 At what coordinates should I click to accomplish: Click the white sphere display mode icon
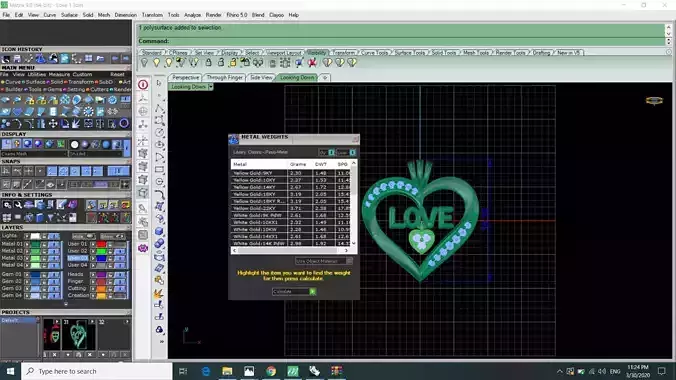tap(74, 144)
